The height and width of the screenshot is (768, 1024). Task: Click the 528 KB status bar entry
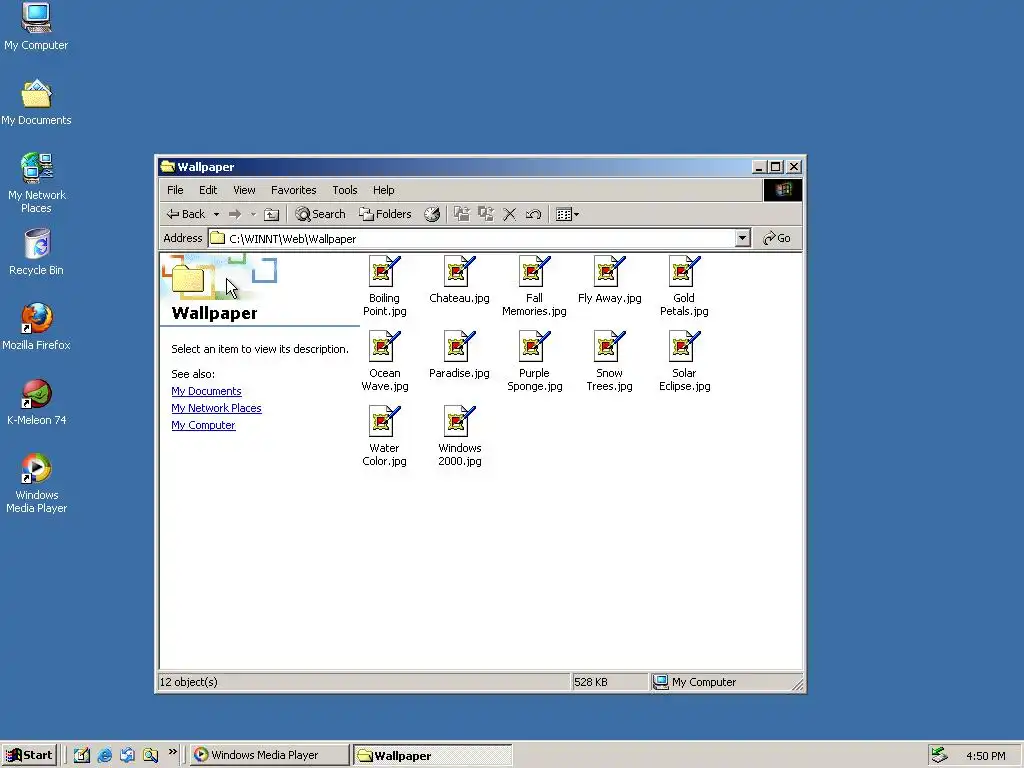point(590,682)
